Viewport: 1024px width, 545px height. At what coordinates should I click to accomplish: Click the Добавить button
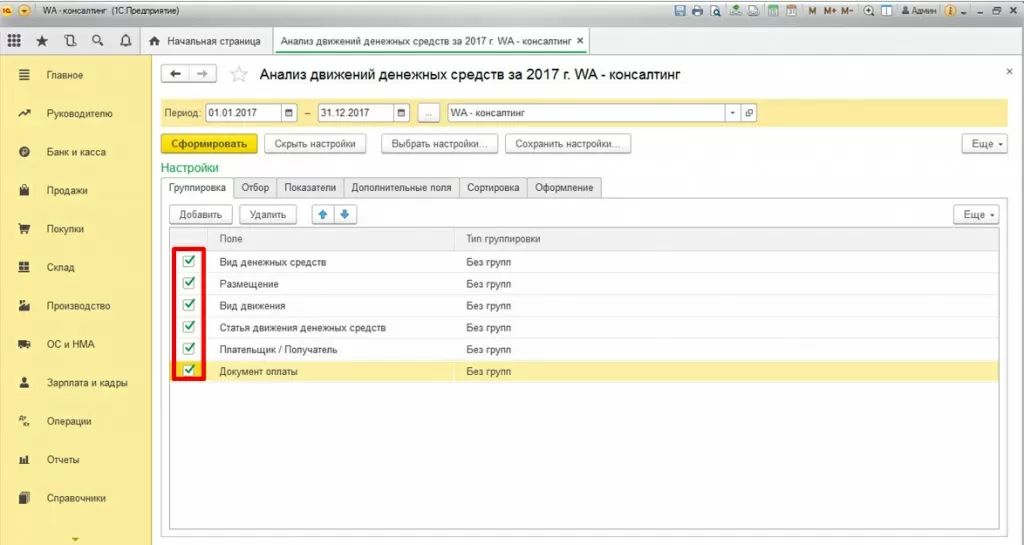click(200, 214)
